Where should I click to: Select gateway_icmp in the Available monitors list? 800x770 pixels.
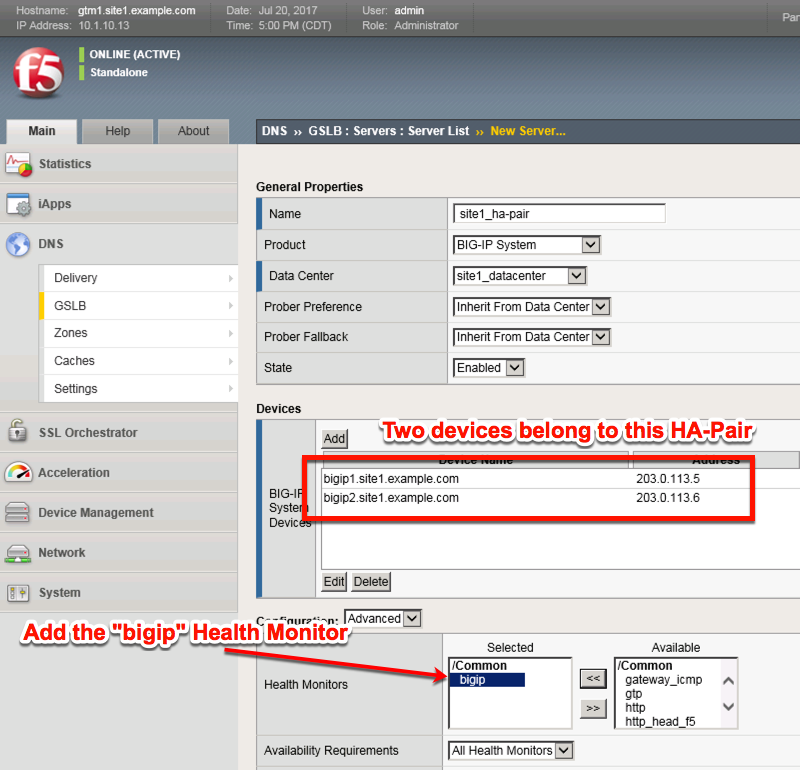pyautogui.click(x=663, y=680)
